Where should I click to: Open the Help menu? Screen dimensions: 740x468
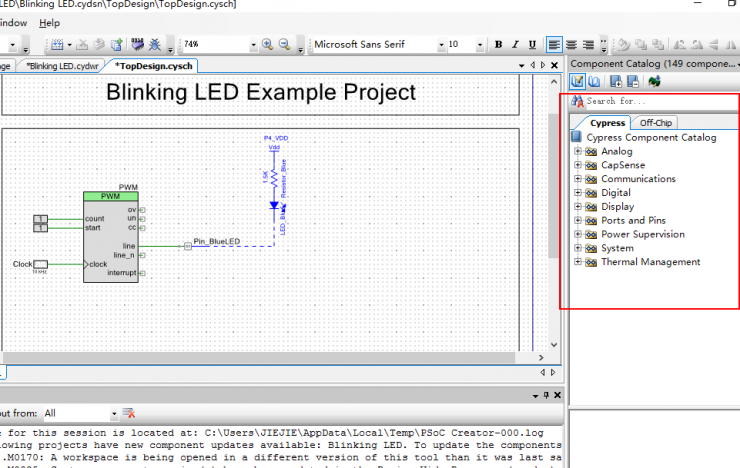(x=49, y=23)
